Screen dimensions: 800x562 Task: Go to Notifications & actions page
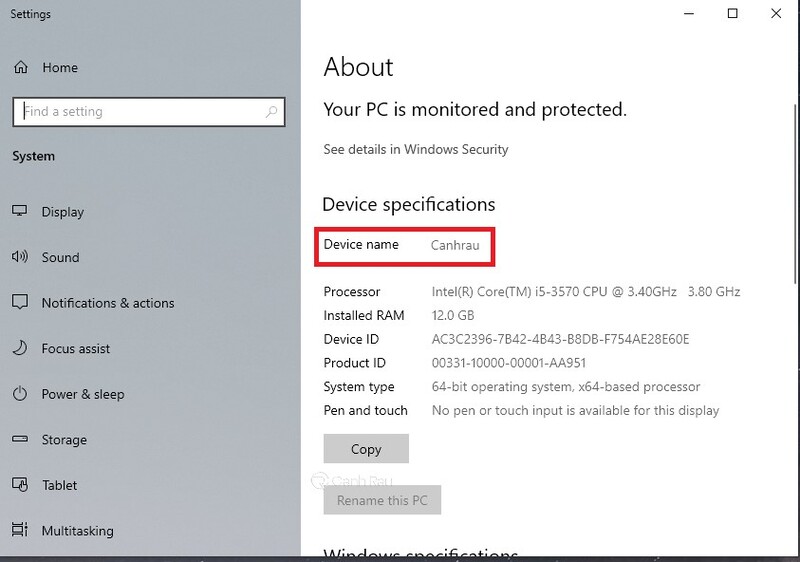pos(108,303)
